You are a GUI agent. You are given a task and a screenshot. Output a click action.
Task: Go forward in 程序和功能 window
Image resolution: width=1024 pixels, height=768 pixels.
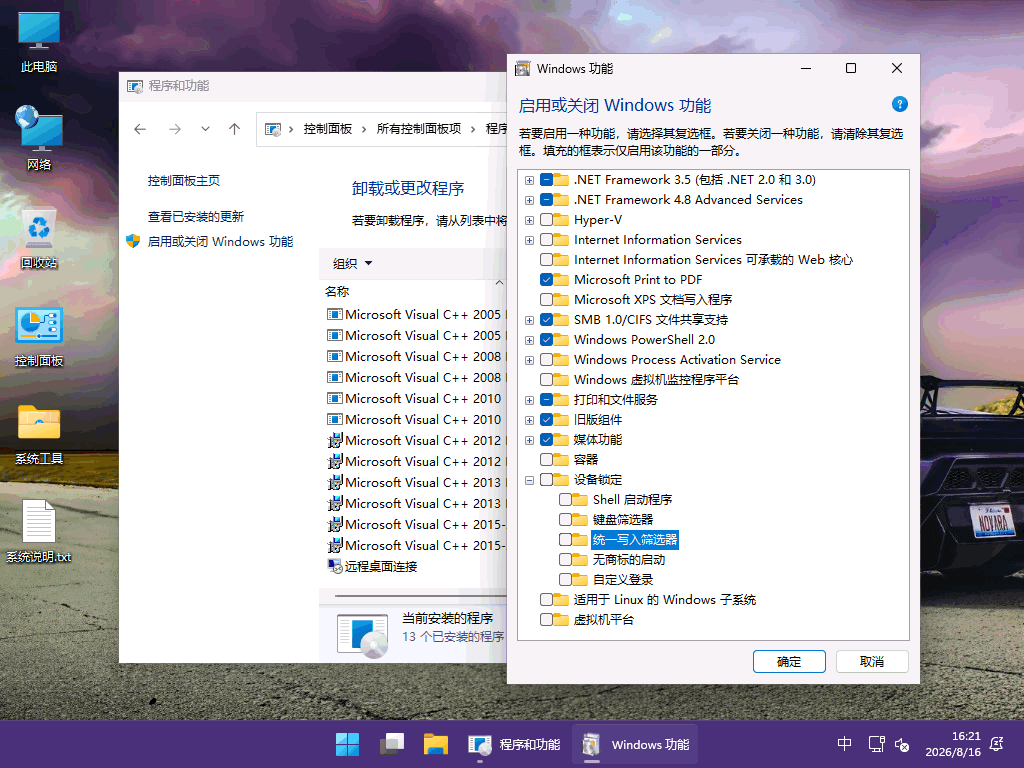coord(175,129)
